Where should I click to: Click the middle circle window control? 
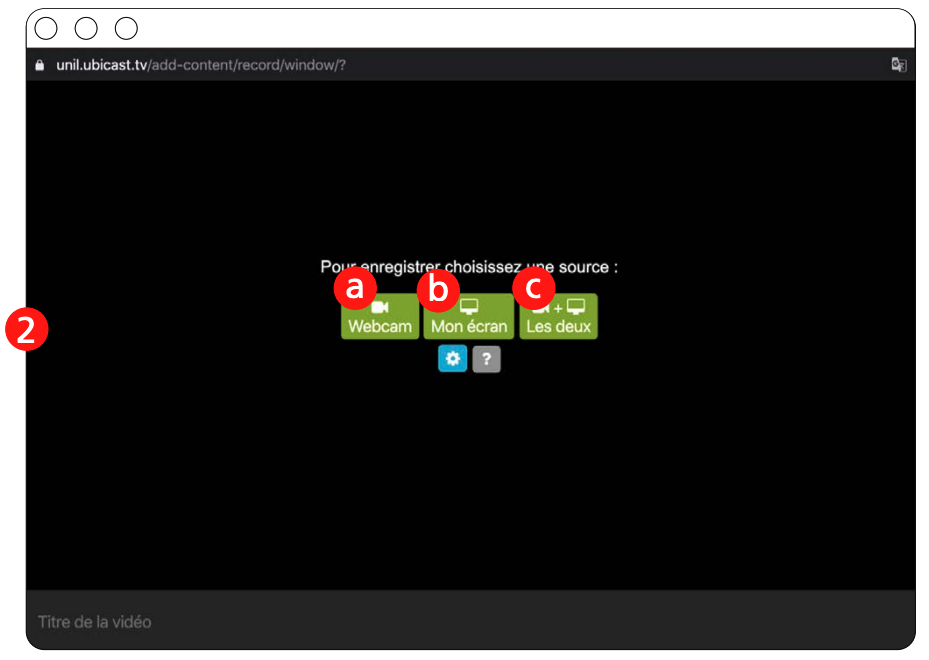[86, 28]
